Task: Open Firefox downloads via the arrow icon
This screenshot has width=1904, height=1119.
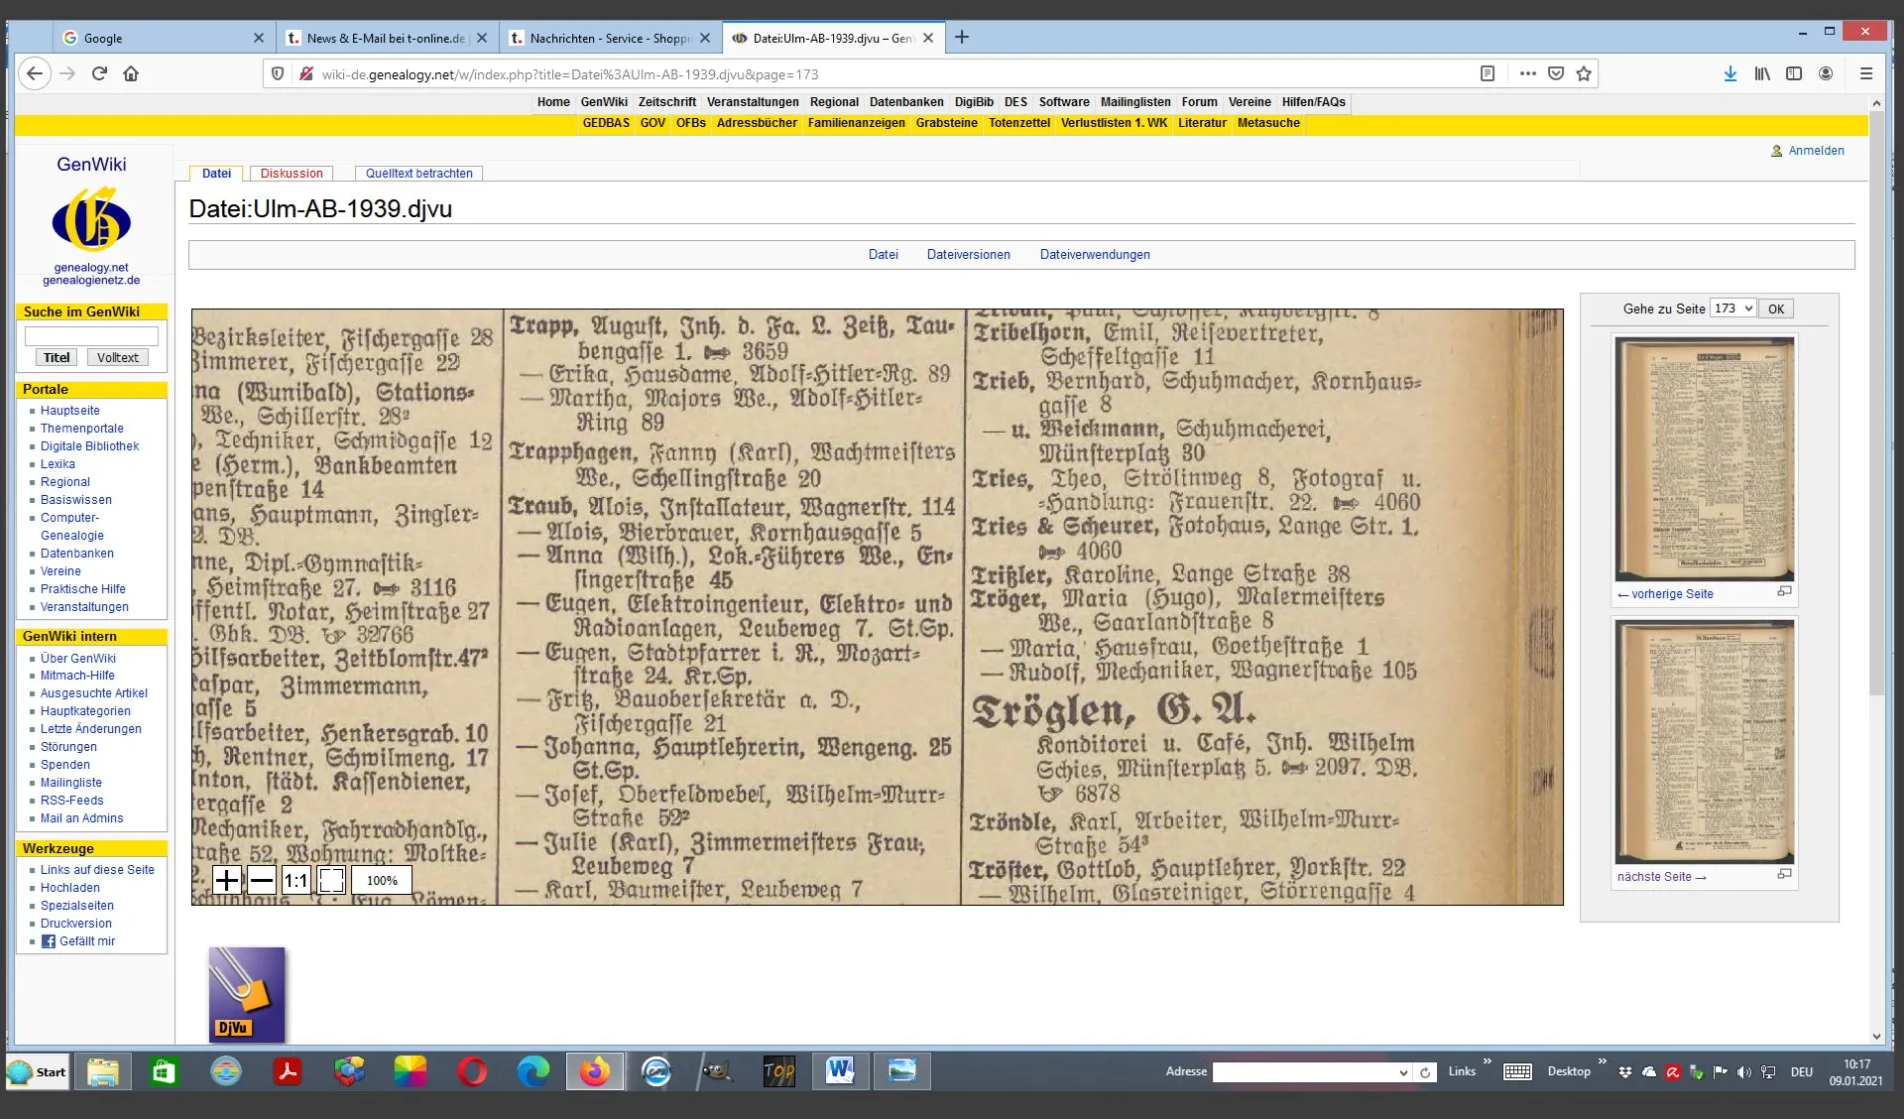Action: tap(1729, 73)
